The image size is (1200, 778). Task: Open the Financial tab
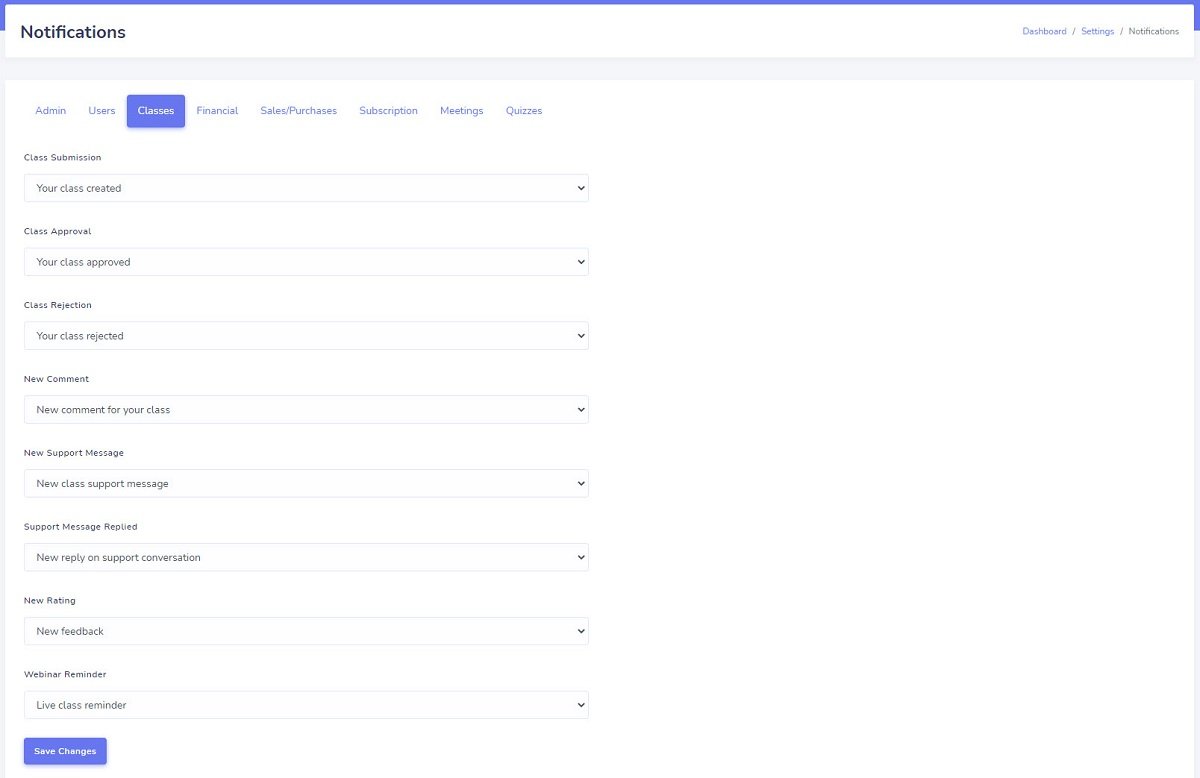217,111
